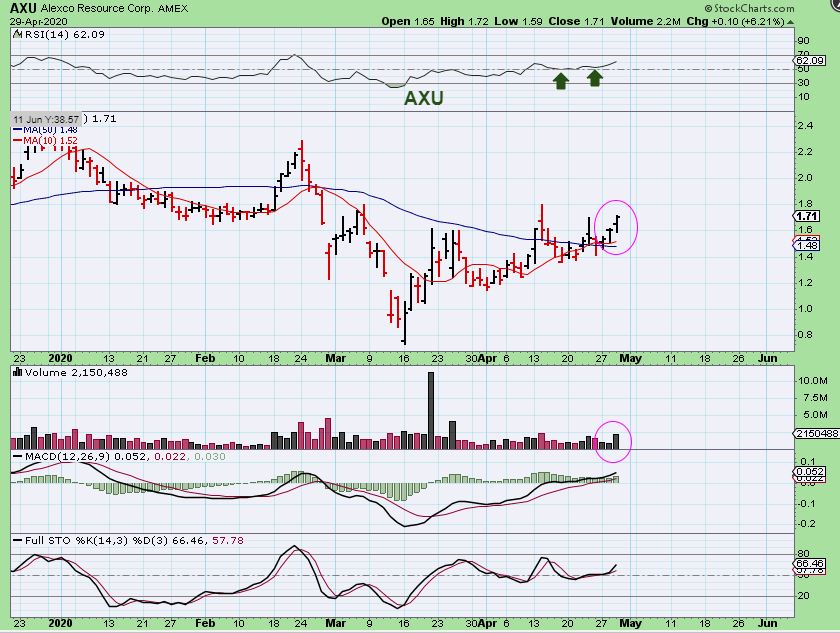Click the bar-chart icon before Volume label

coord(17,372)
